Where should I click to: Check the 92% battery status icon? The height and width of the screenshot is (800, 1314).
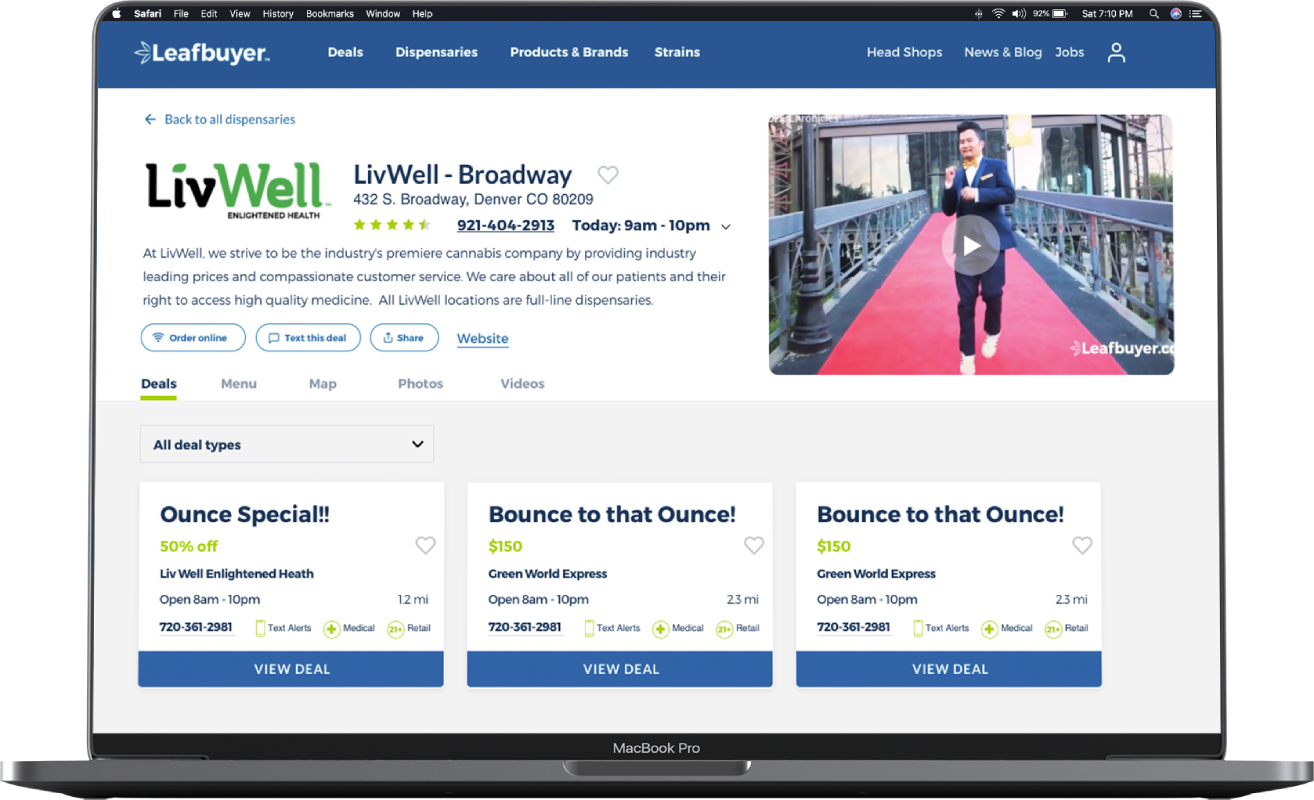pyautogui.click(x=1061, y=14)
